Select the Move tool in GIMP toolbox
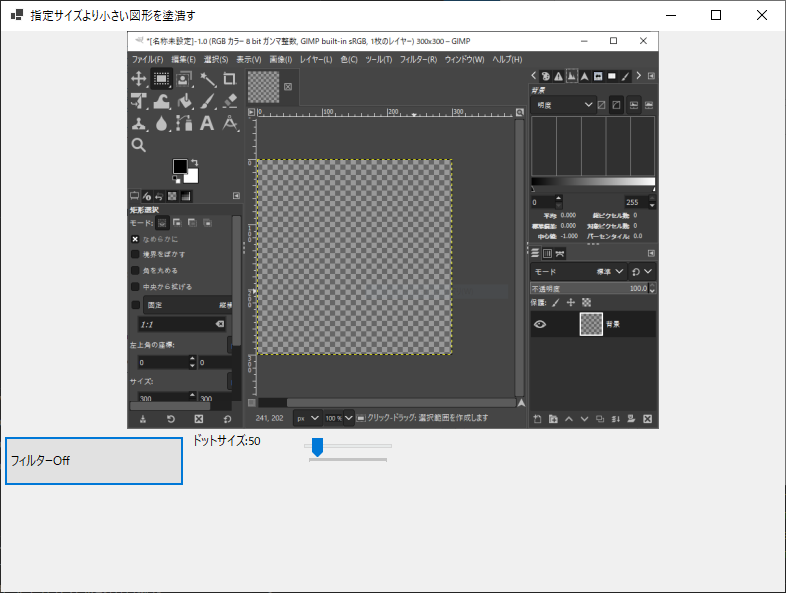The height and width of the screenshot is (593, 786). pyautogui.click(x=139, y=79)
